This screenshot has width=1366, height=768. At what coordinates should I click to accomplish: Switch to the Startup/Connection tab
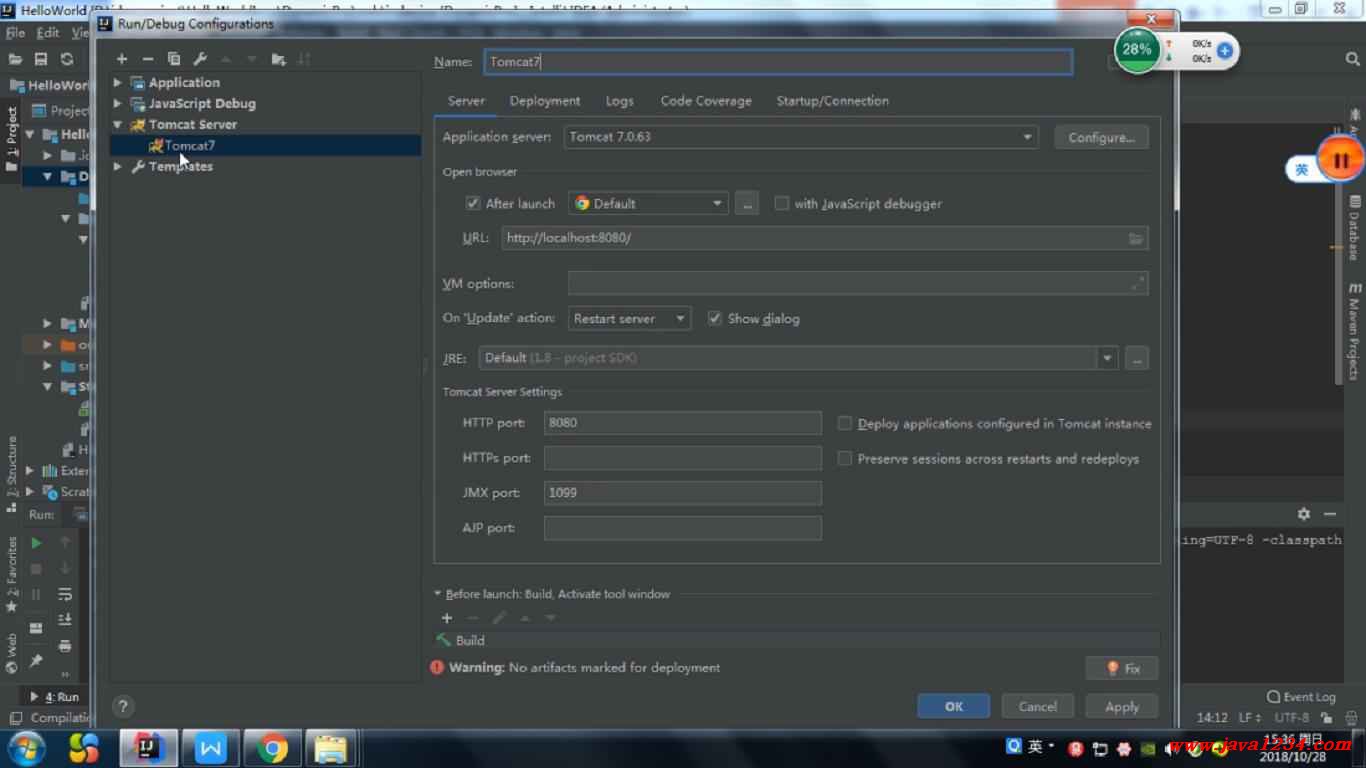click(x=832, y=101)
